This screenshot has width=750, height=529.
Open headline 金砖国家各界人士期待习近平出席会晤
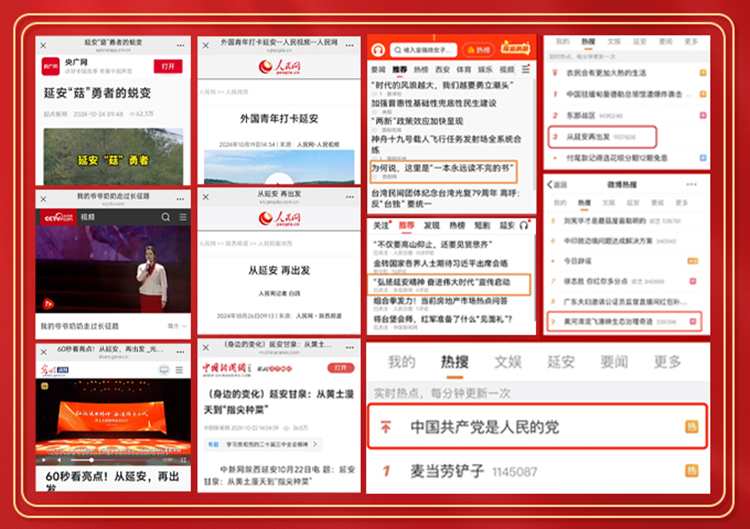[441, 264]
